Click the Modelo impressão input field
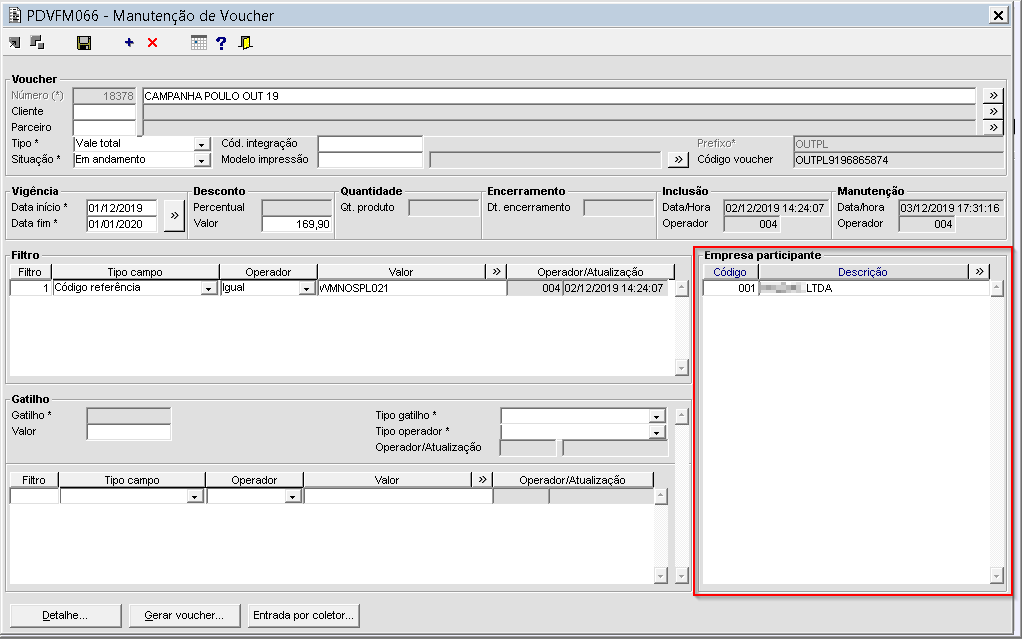1022x639 pixels. (x=370, y=160)
